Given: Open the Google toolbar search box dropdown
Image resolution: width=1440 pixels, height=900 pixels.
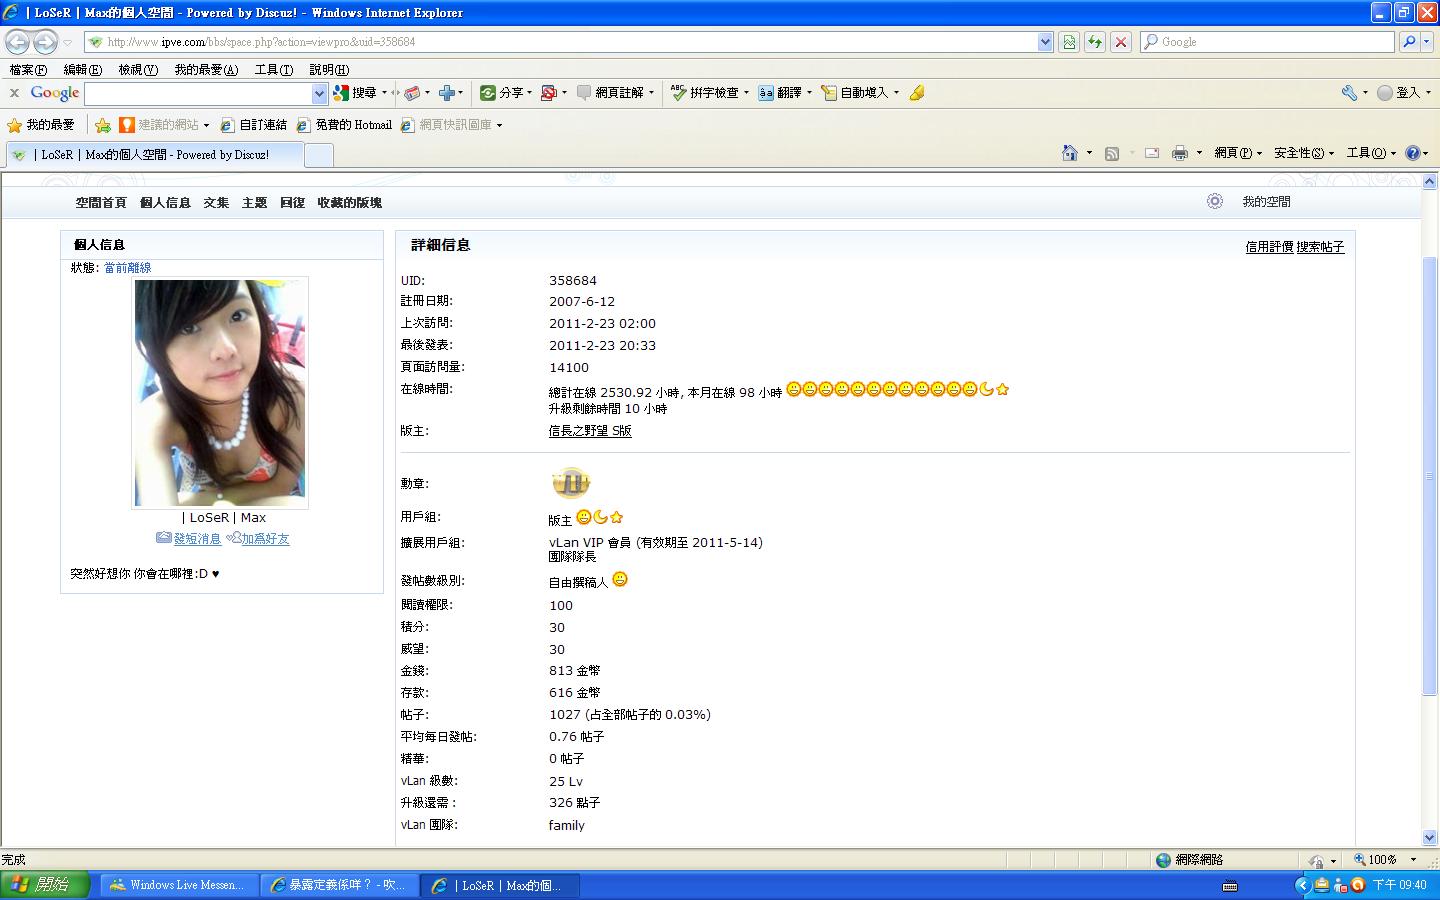Looking at the screenshot, I should point(319,93).
